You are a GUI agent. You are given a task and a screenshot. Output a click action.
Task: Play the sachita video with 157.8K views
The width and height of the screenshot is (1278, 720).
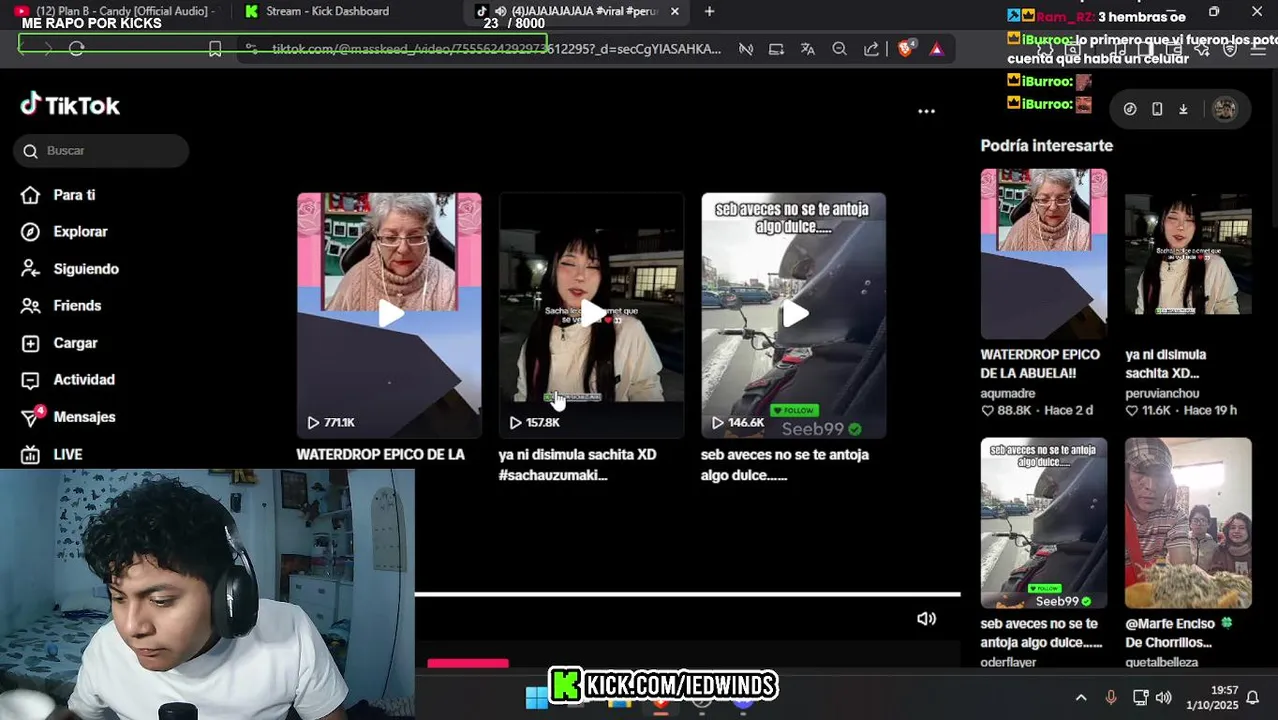pos(591,314)
